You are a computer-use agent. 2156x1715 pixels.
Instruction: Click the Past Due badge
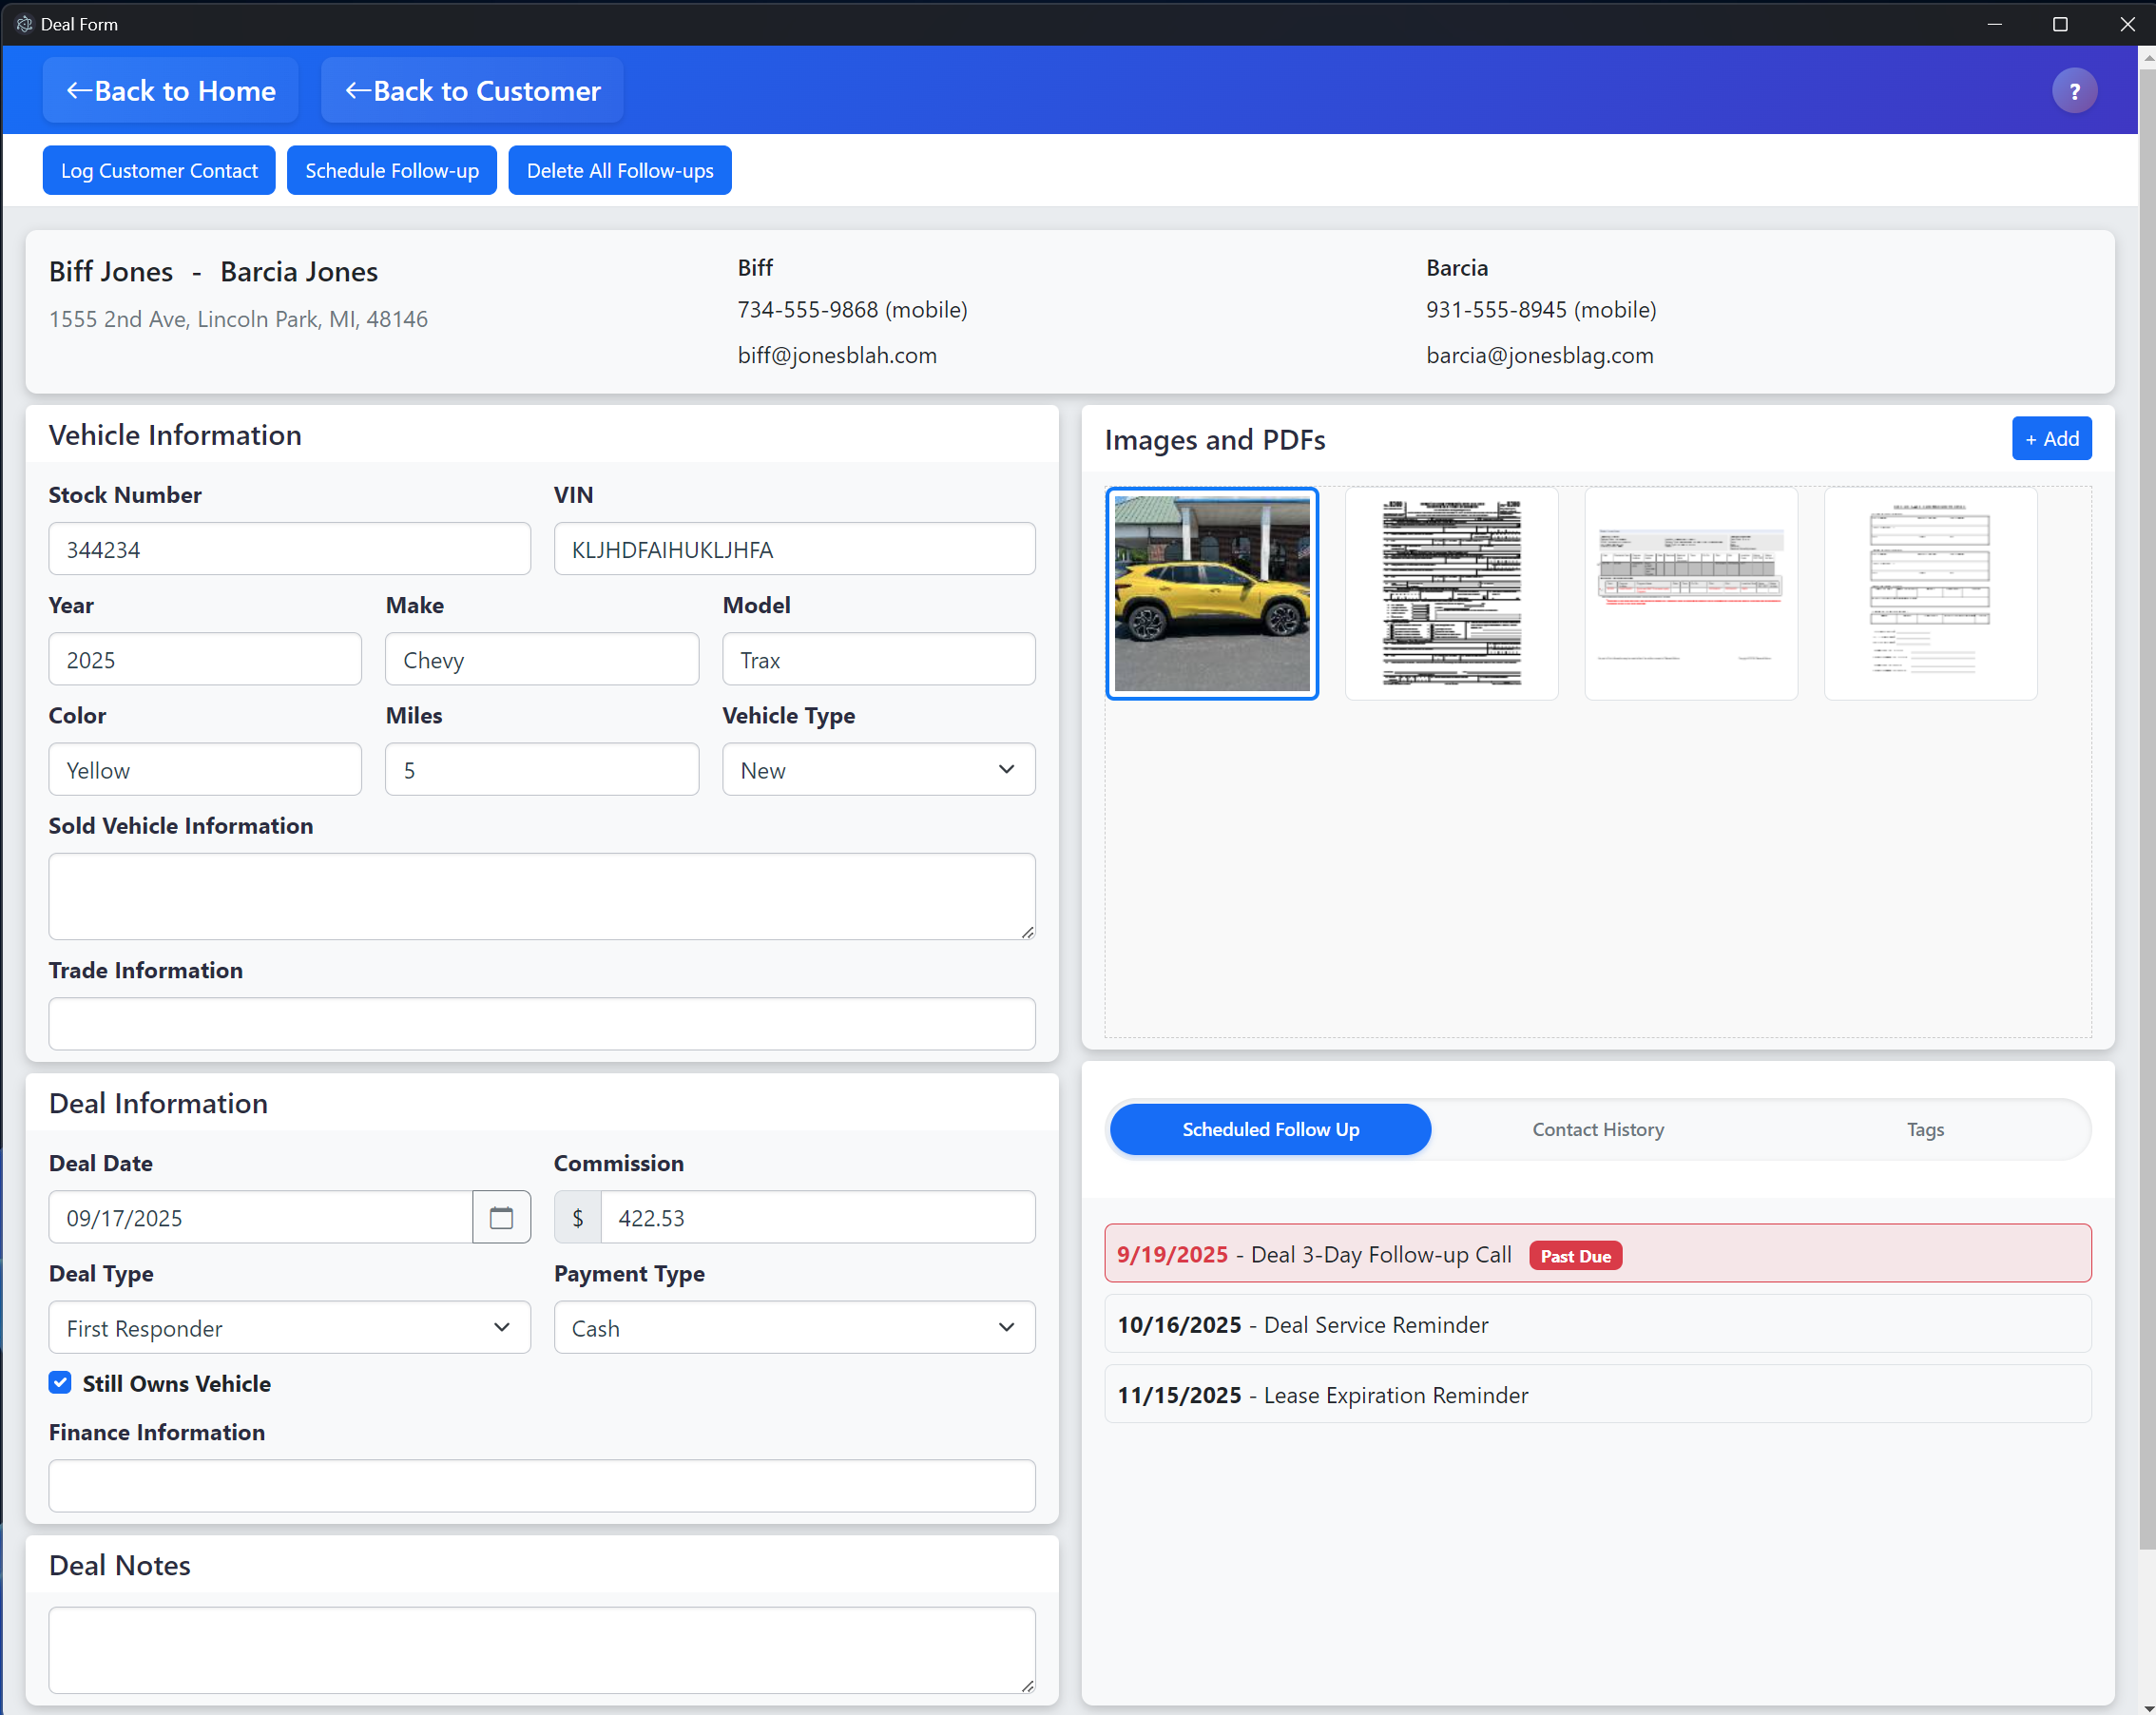(1574, 1256)
